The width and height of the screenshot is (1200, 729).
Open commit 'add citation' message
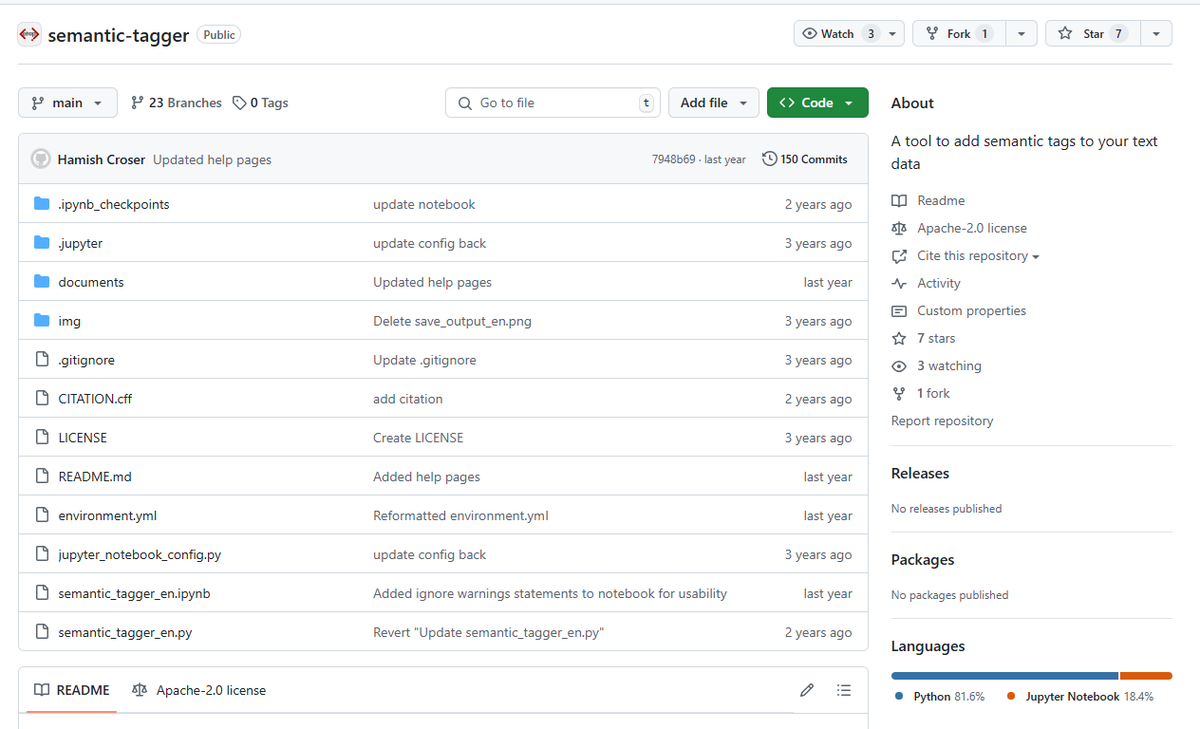[x=408, y=398]
